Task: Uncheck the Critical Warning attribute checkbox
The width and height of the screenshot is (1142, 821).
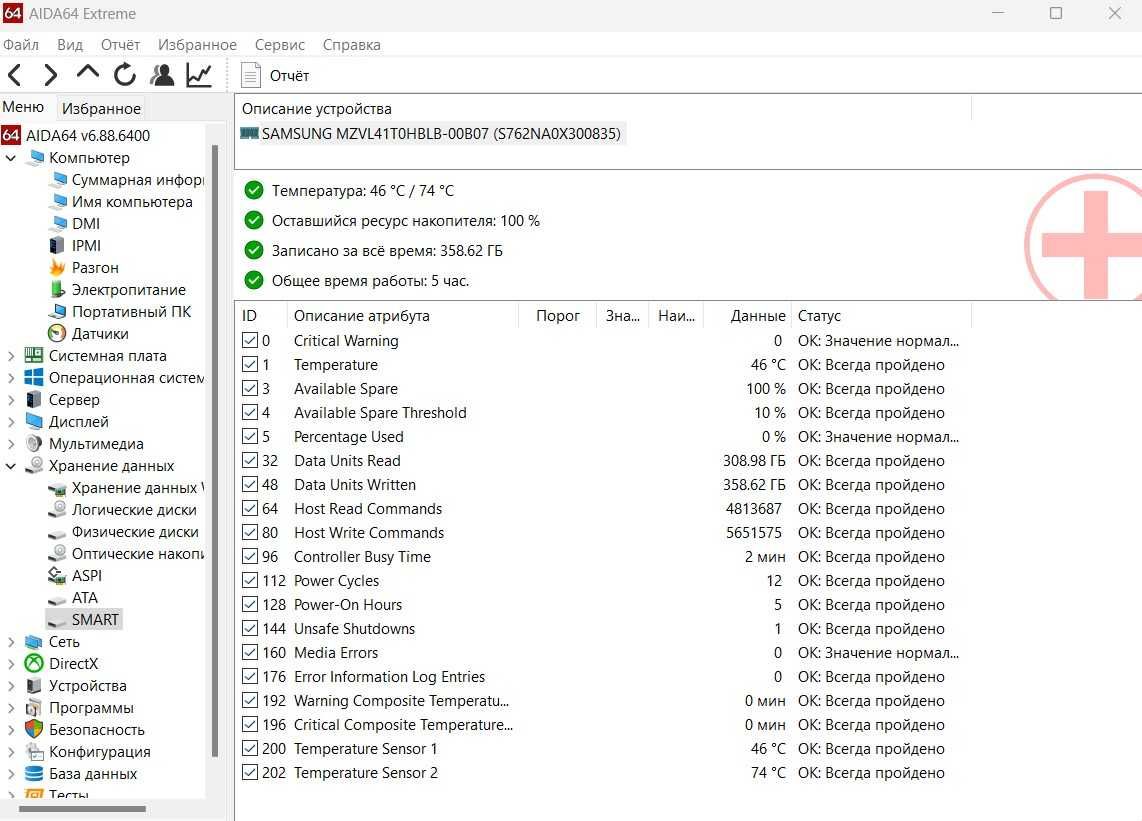Action: pos(250,340)
